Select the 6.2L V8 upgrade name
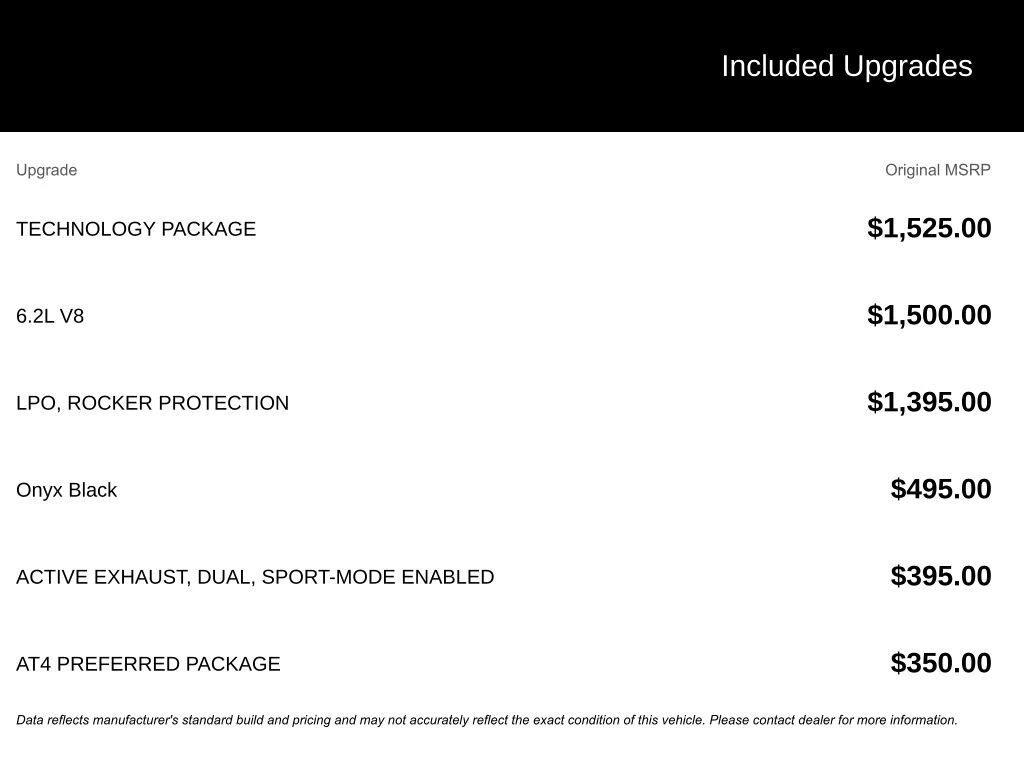The width and height of the screenshot is (1024, 768). [50, 316]
